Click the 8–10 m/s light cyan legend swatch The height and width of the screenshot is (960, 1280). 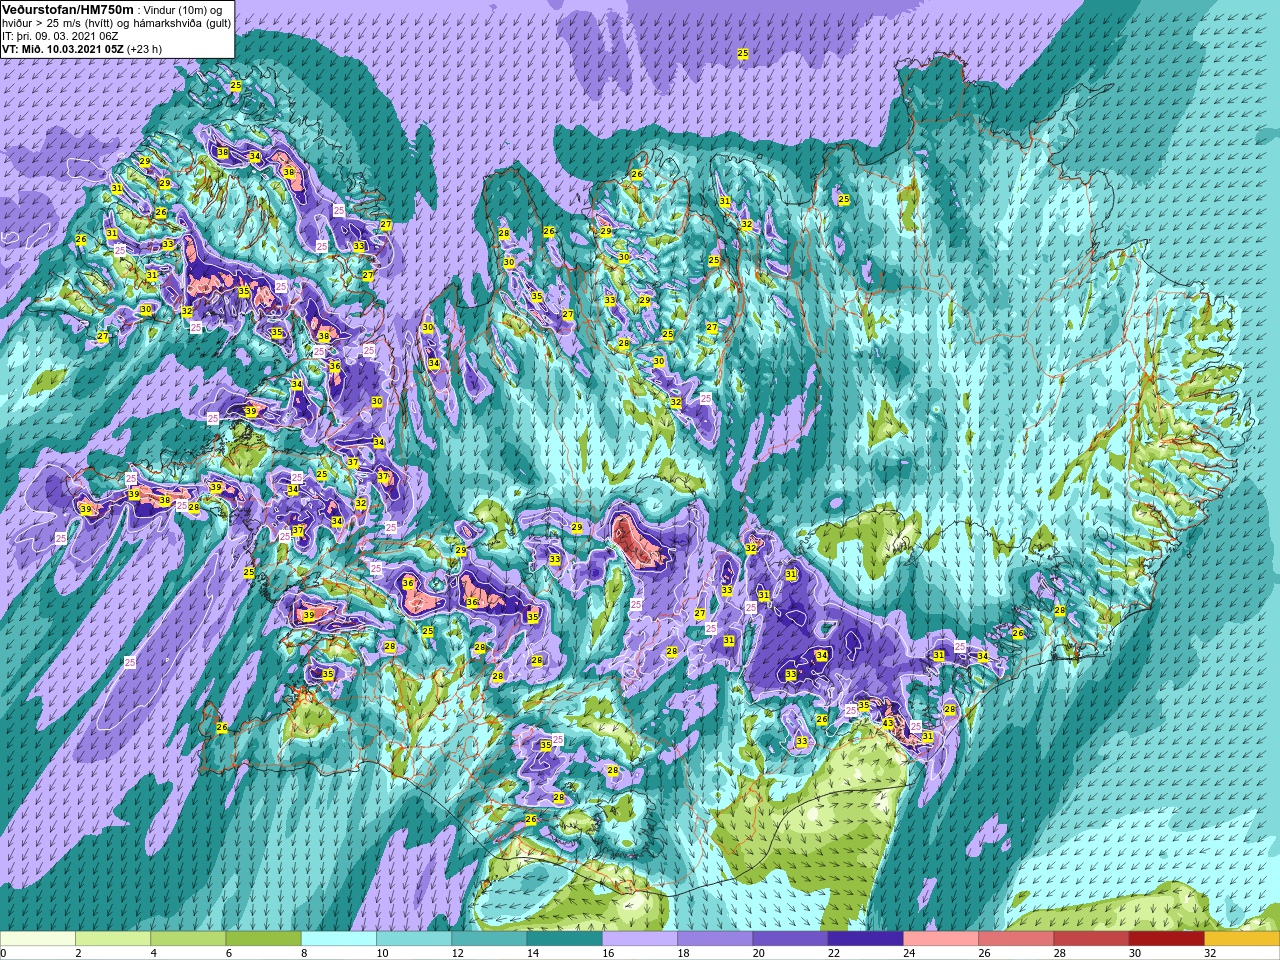click(x=339, y=939)
